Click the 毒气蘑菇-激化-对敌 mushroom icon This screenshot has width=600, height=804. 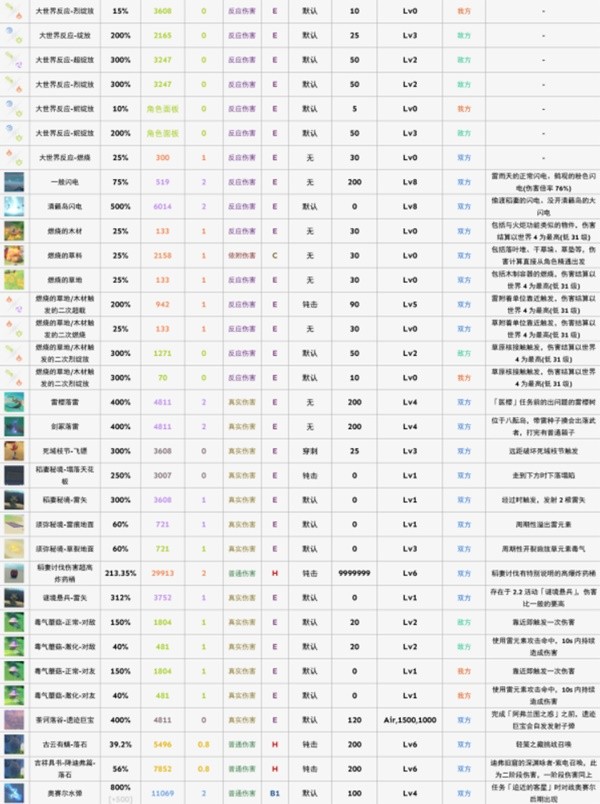pyautogui.click(x=14, y=647)
